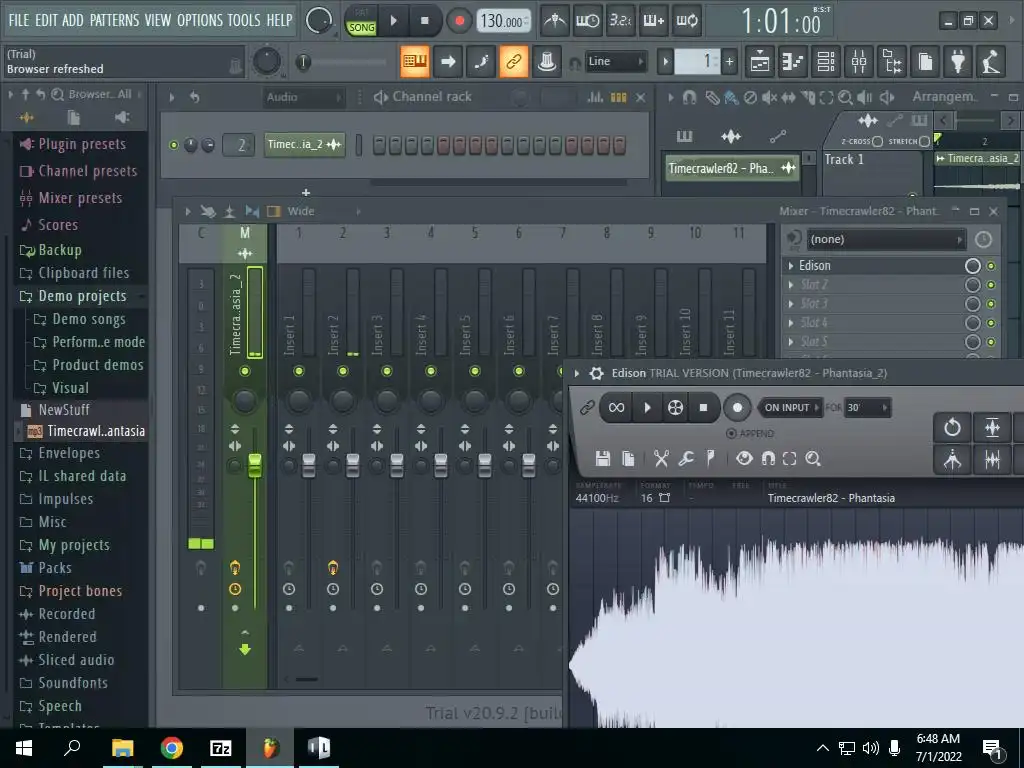Open the TOOLS menu
1024x768 pixels.
pyautogui.click(x=244, y=20)
